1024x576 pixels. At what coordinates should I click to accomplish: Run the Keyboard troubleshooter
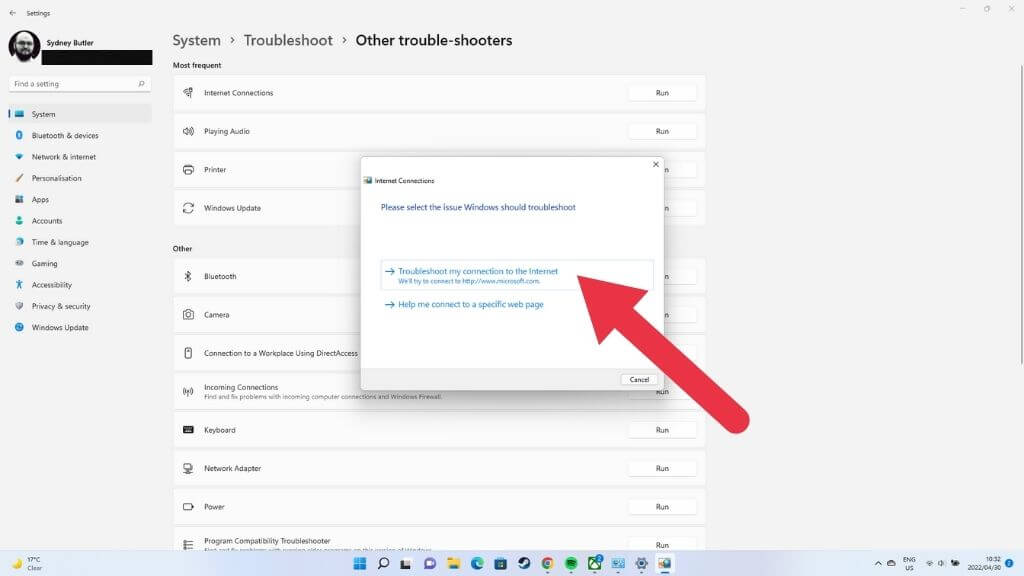click(662, 430)
